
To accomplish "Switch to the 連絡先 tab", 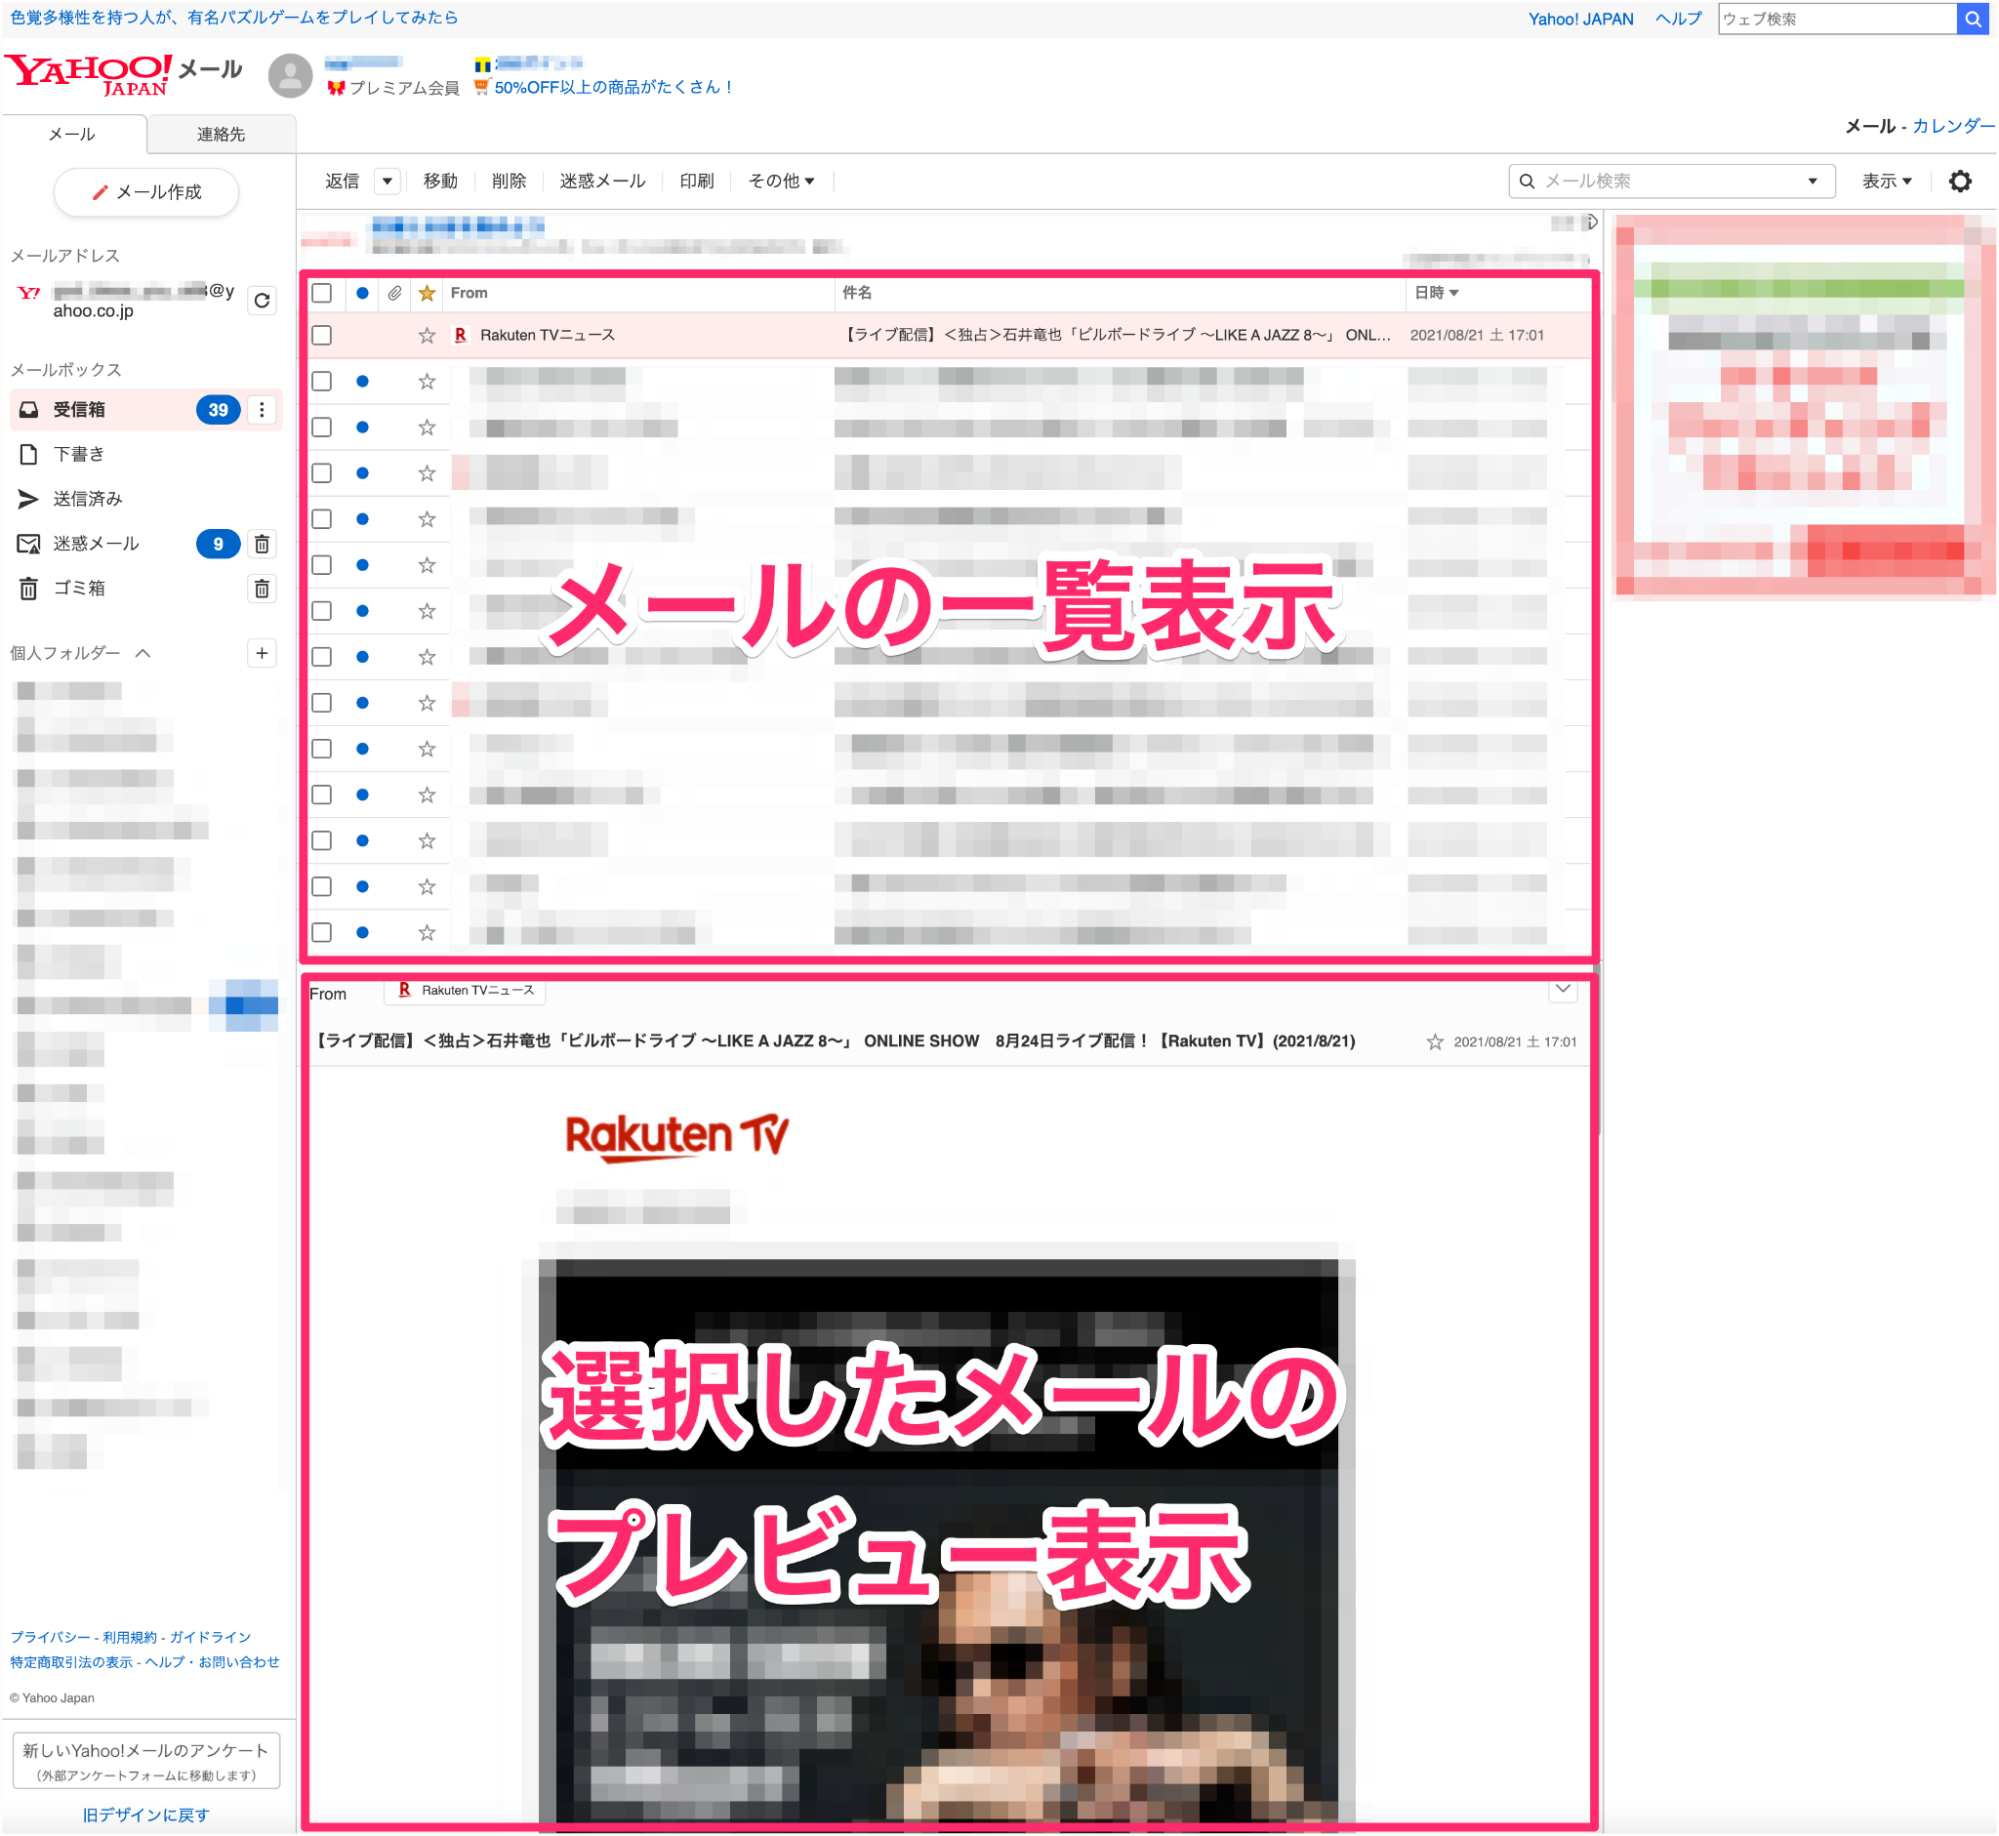I will click(x=221, y=134).
